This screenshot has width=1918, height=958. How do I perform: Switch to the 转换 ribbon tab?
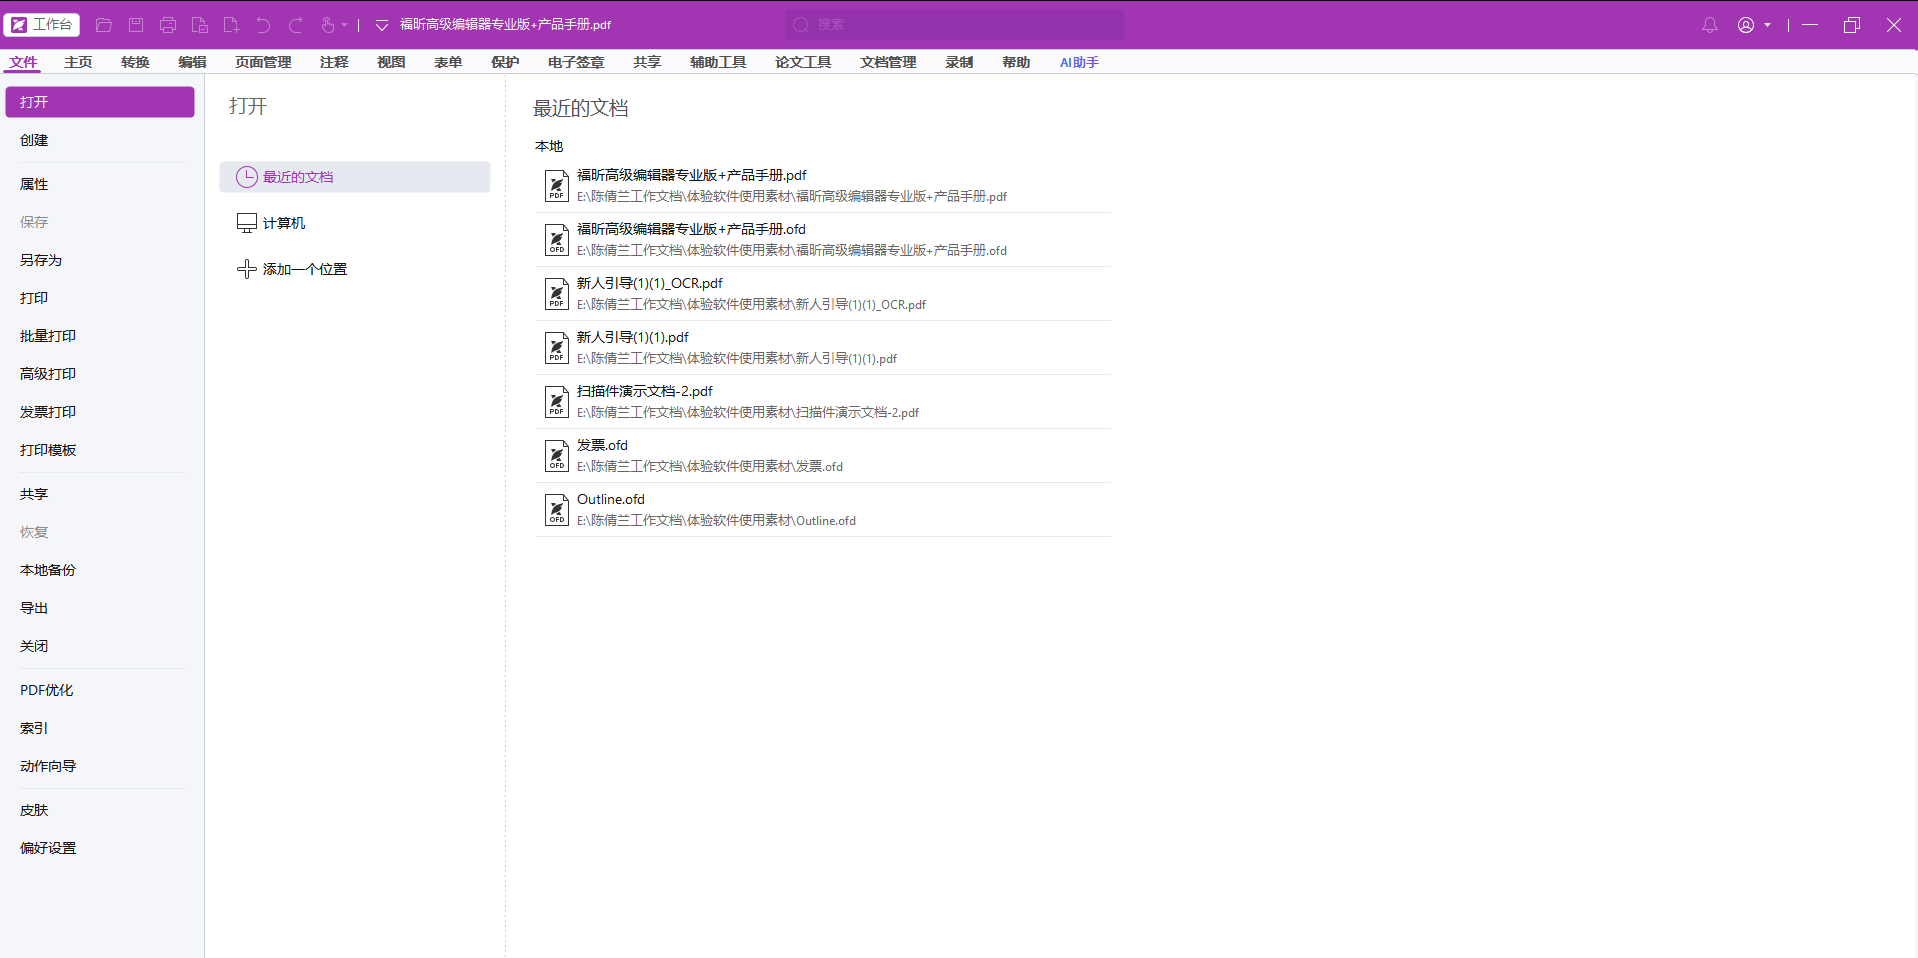click(x=135, y=62)
